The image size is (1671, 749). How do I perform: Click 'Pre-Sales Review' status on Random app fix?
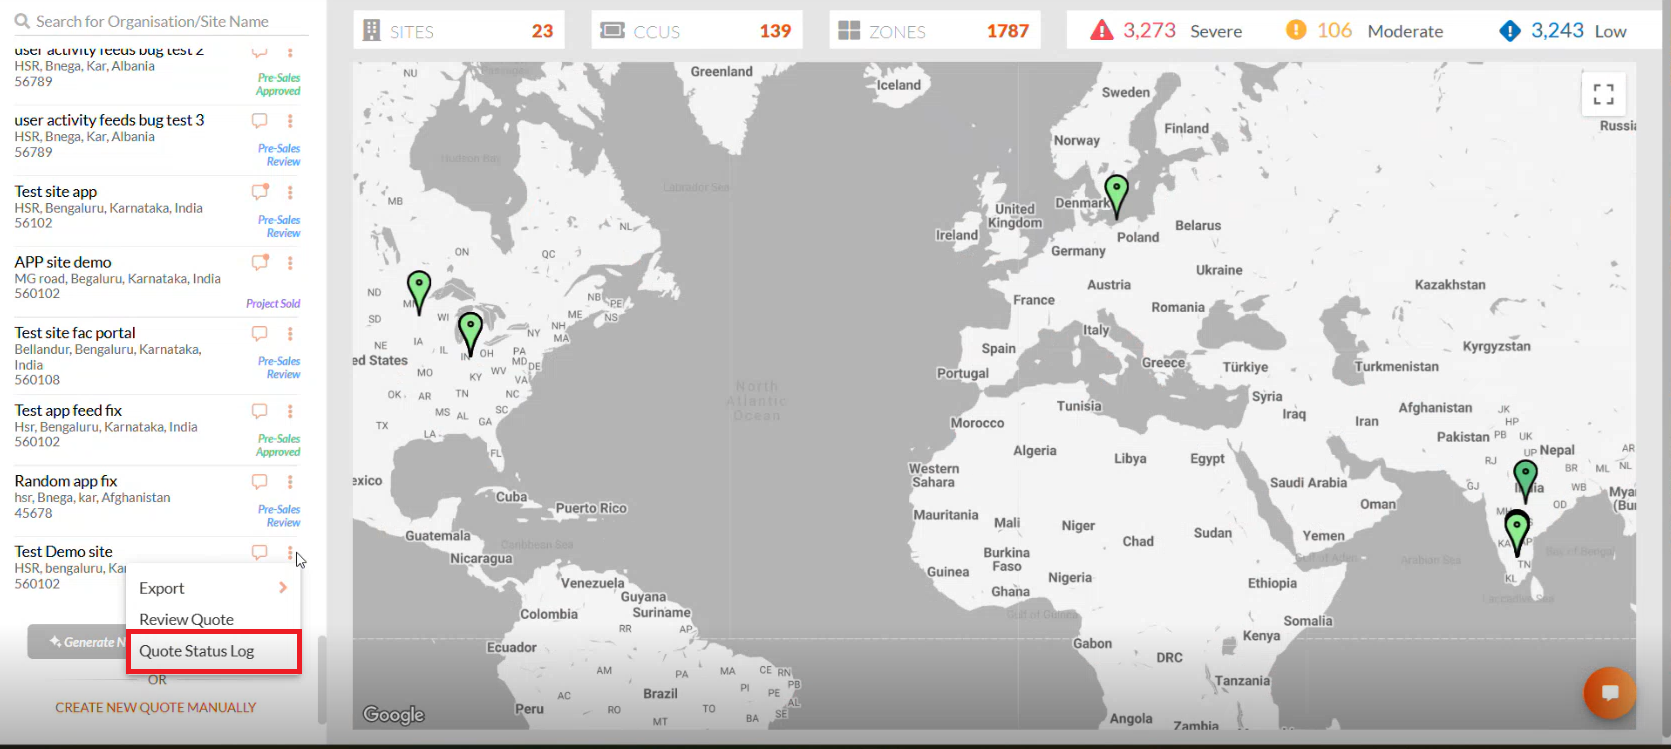coord(279,516)
